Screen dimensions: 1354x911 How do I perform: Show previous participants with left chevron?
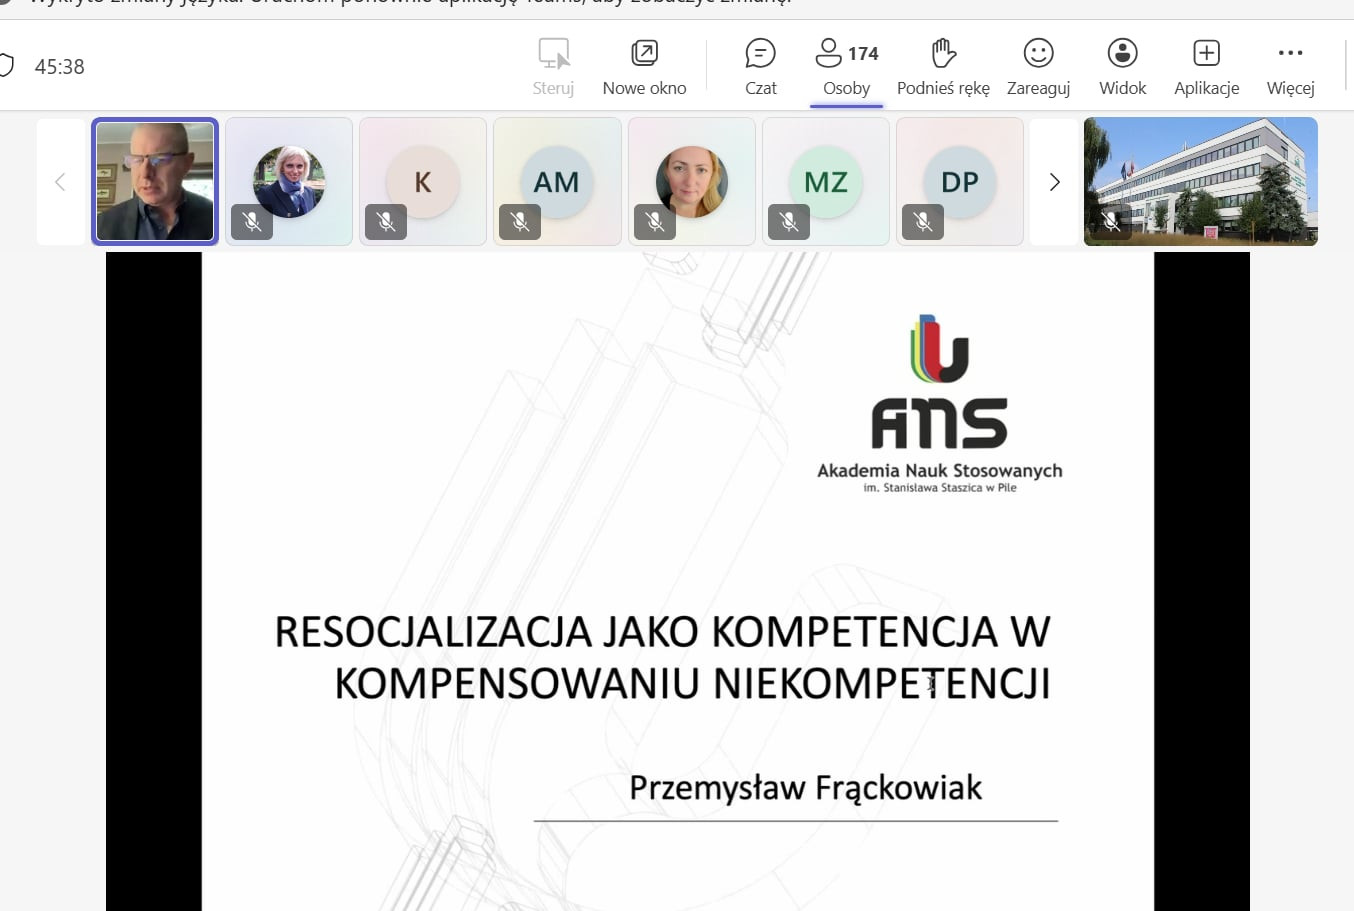pyautogui.click(x=60, y=182)
